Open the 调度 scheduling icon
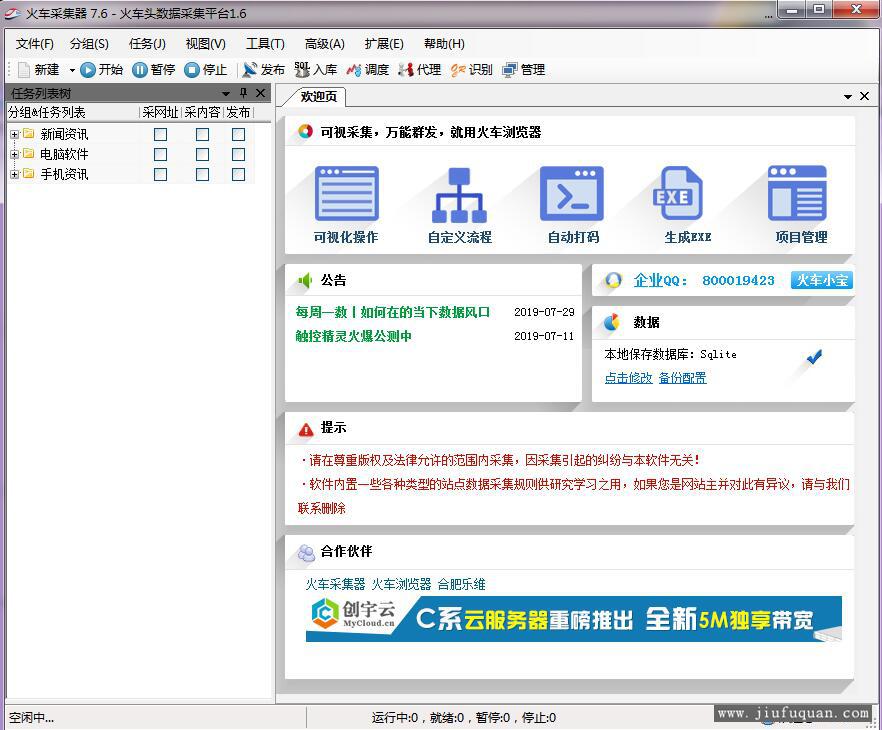Viewport: 882px width, 730px height. 354,70
